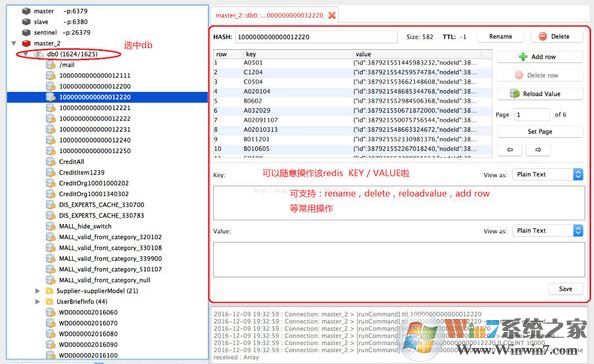Select key 1000000000000012222 in tree
594x364 pixels.
click(95, 119)
